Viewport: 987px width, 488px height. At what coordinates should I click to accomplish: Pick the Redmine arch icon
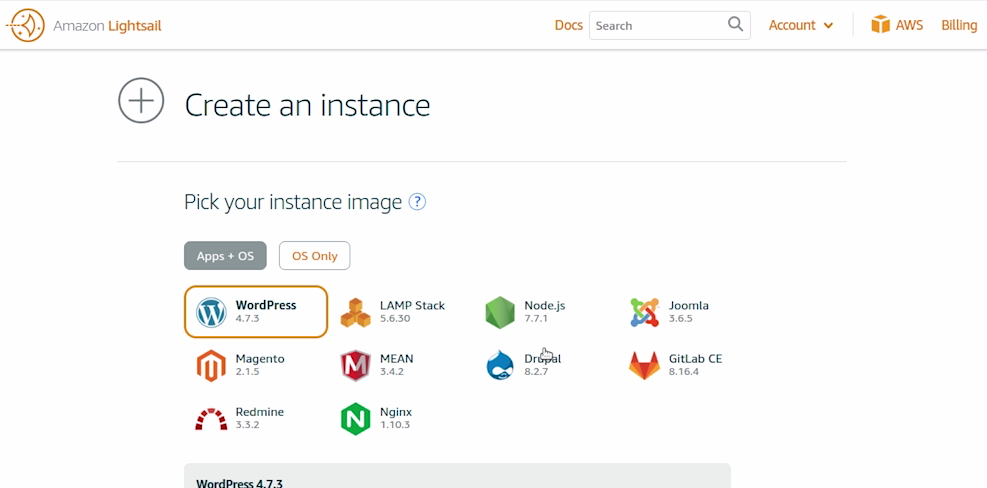point(211,419)
